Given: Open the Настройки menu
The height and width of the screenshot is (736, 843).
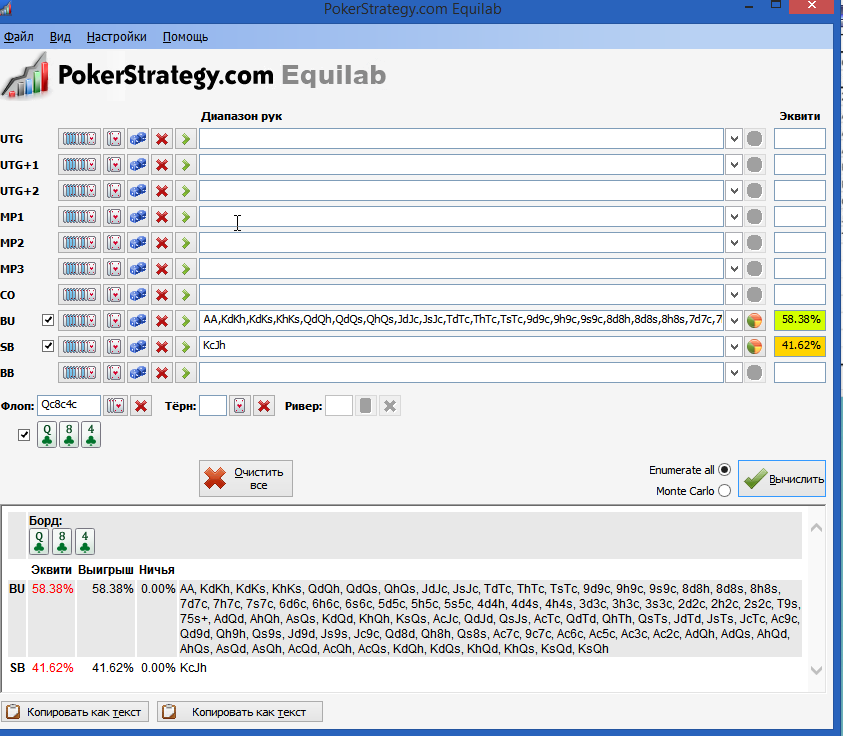Looking at the screenshot, I should (117, 37).
